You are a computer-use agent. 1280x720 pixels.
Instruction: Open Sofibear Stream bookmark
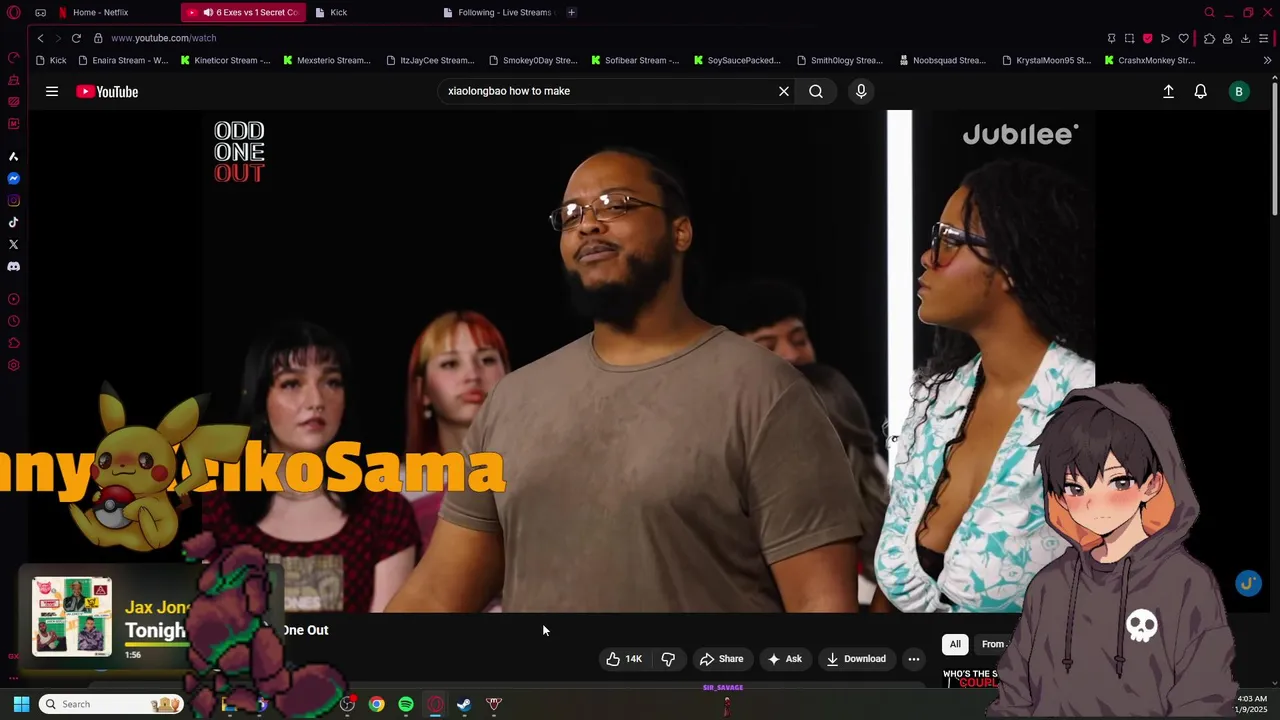(x=635, y=60)
